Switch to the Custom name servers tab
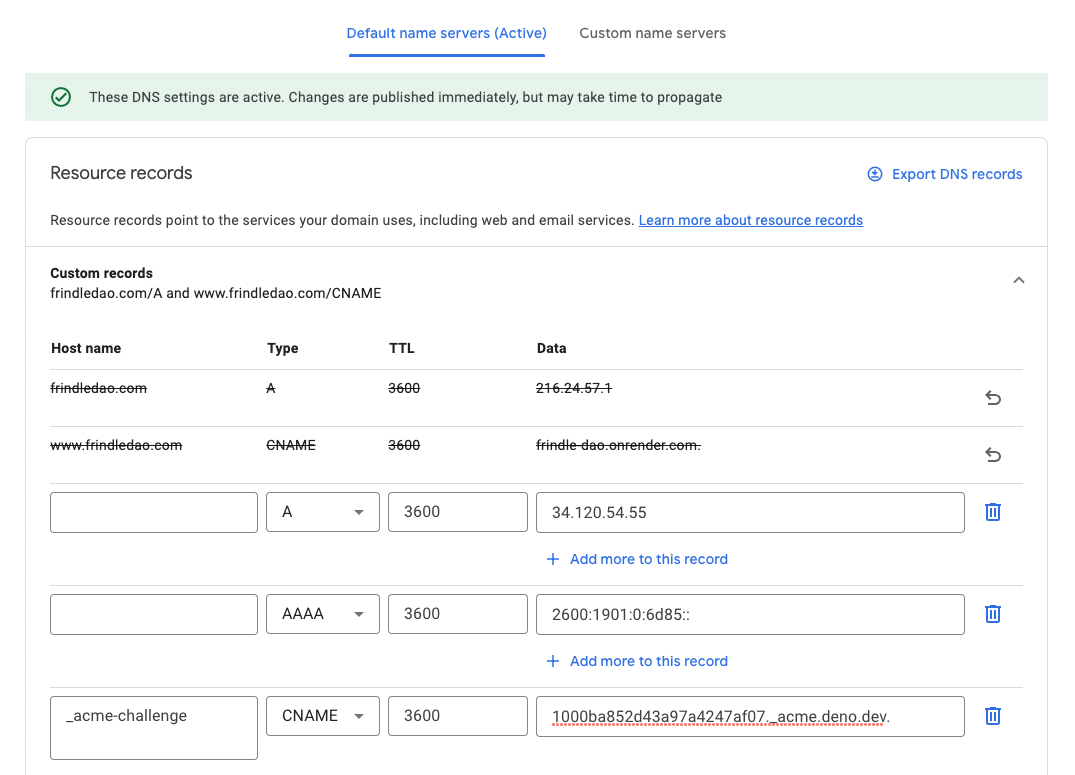 click(652, 33)
